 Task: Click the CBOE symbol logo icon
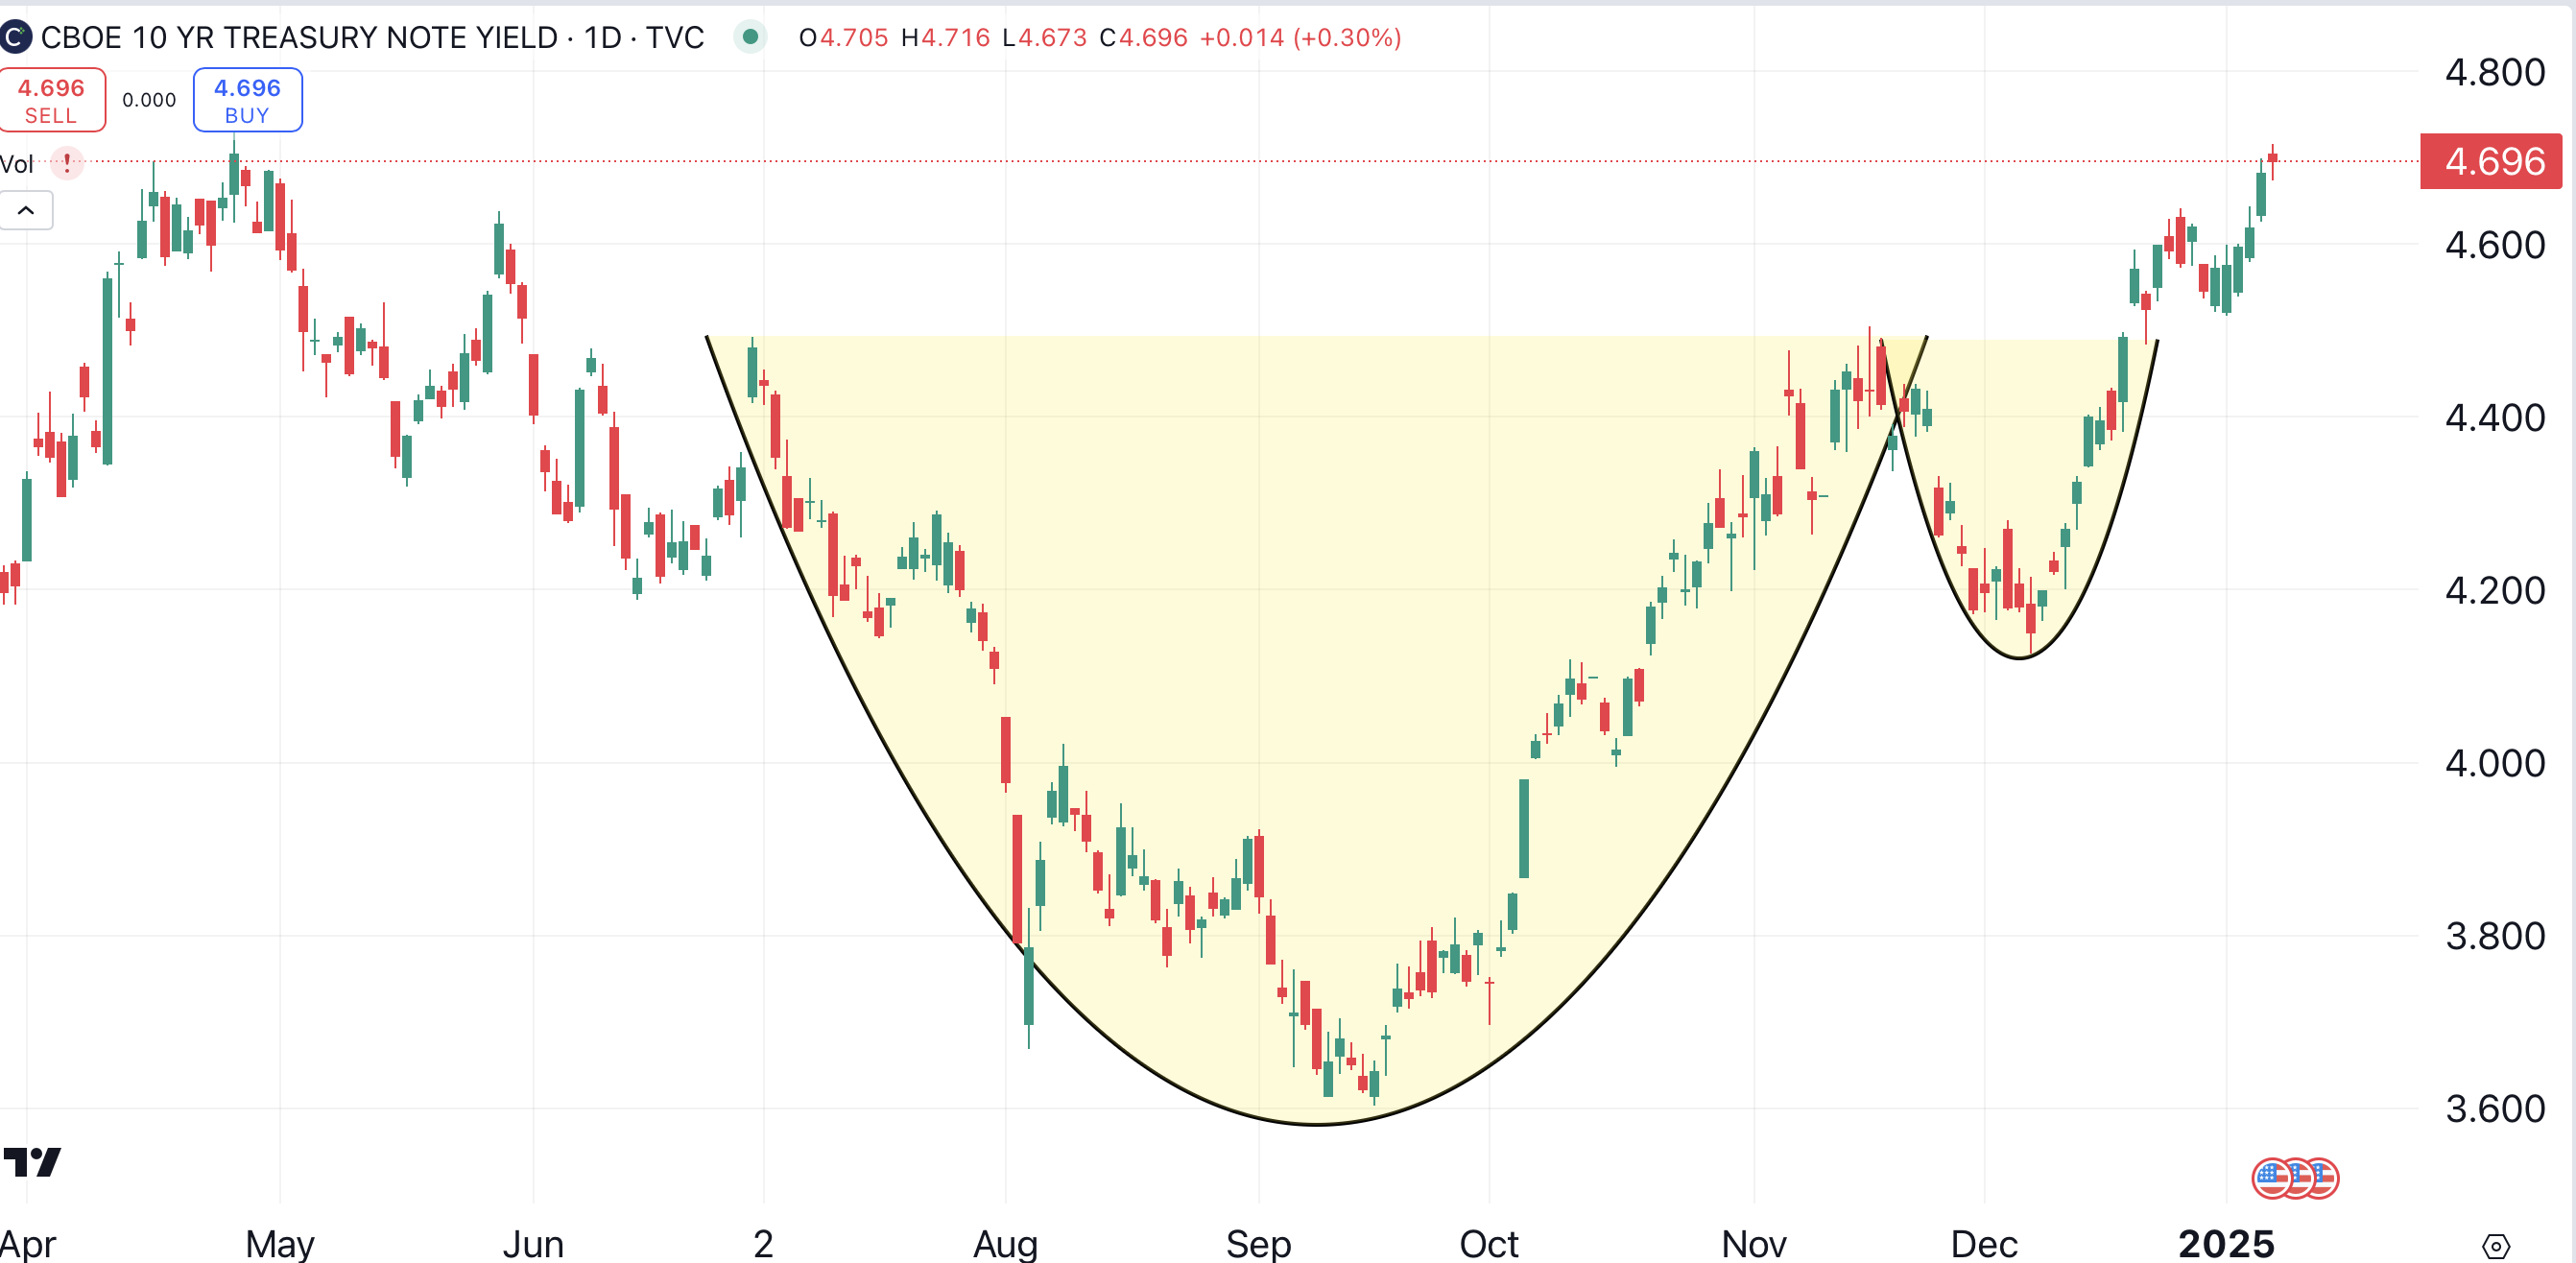click(x=14, y=38)
